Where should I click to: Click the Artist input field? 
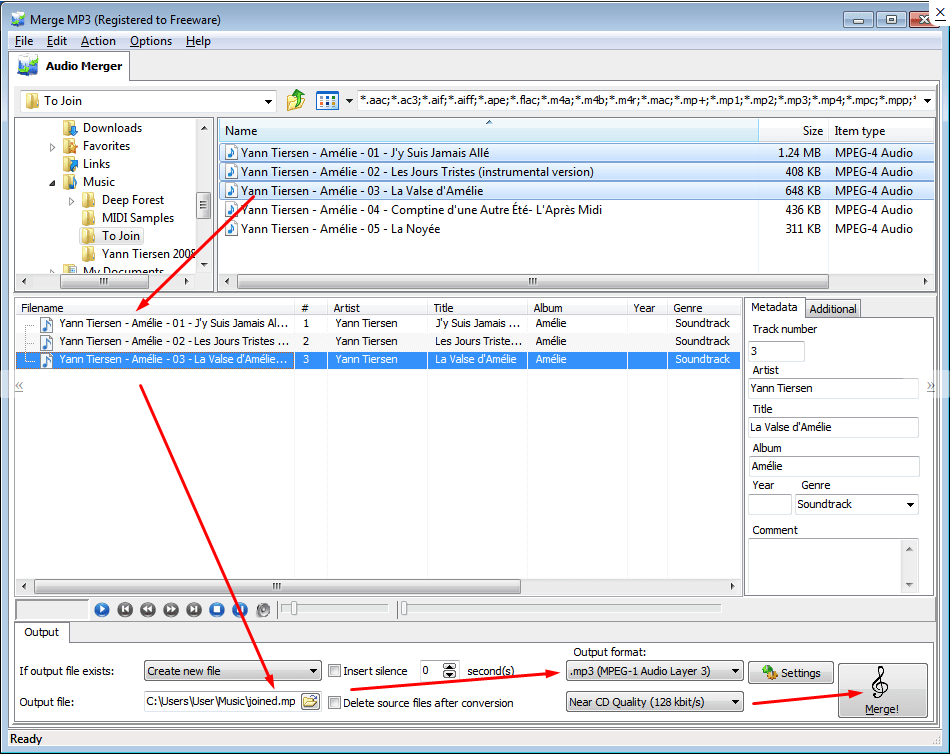click(x=833, y=388)
